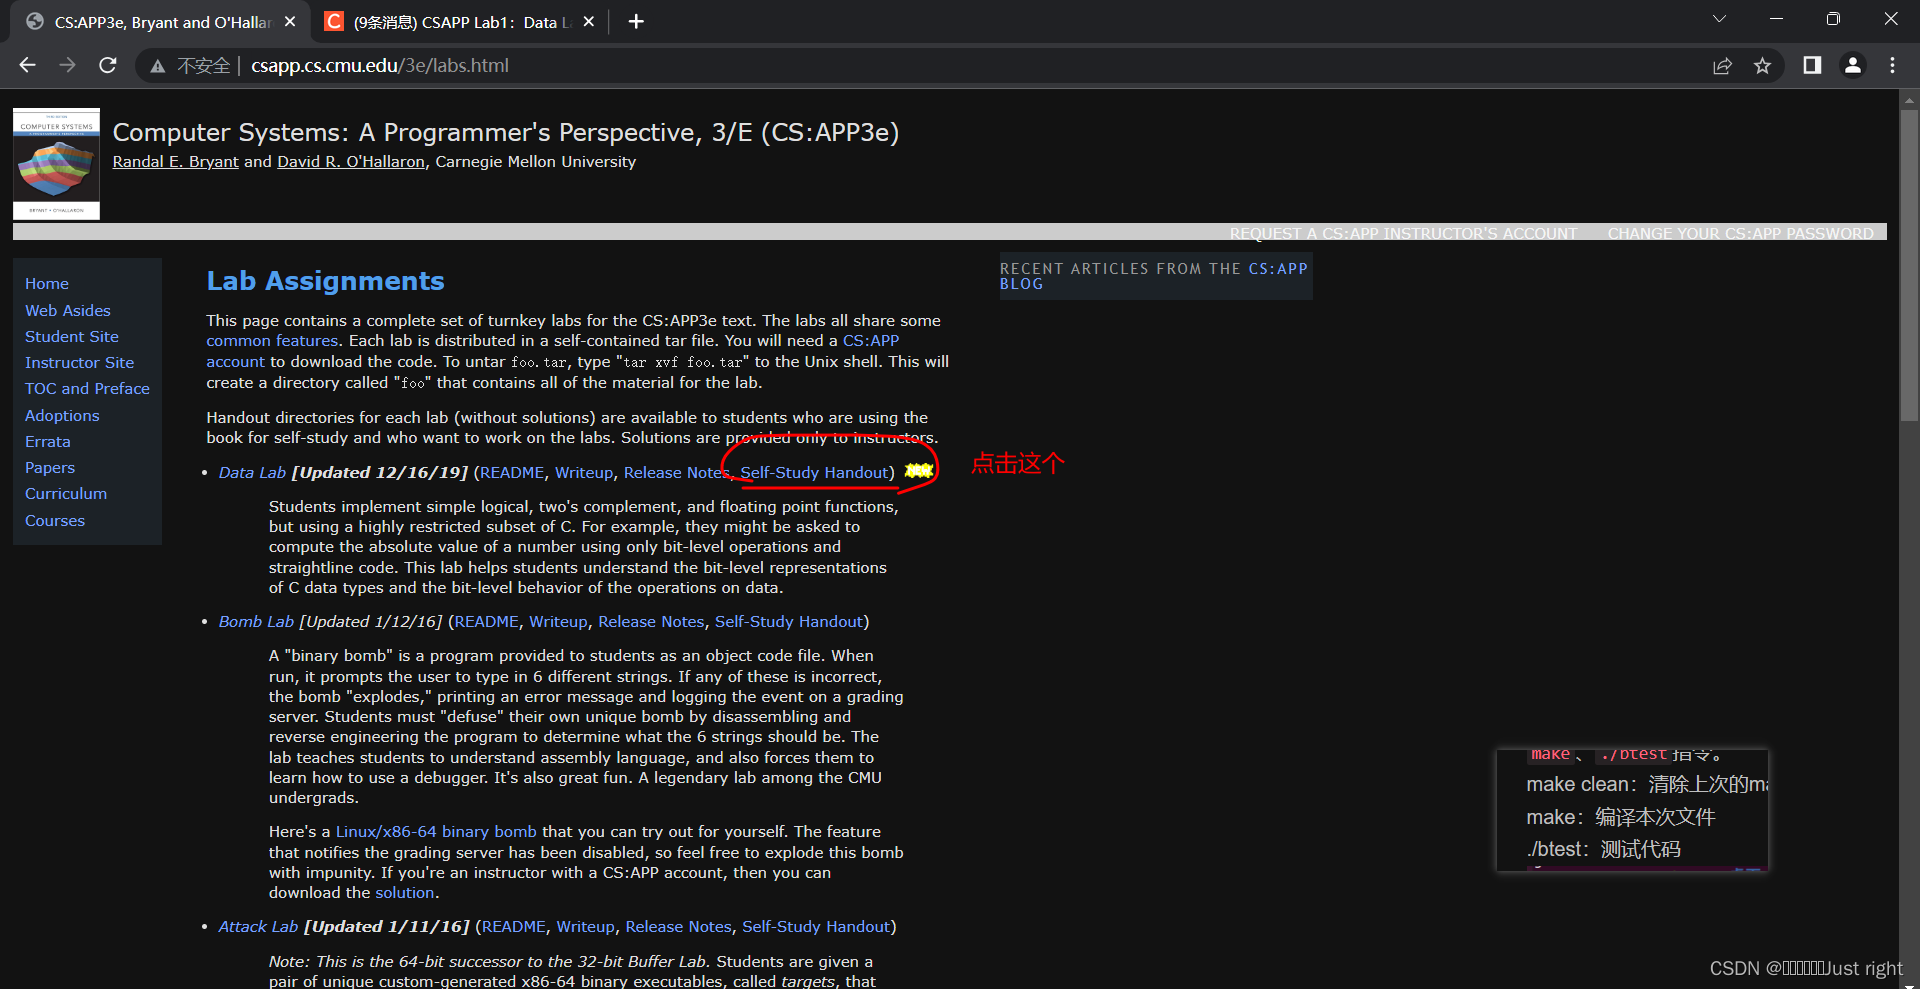The height and width of the screenshot is (989, 1920).
Task: Open Bomb Lab Self-Study Handout link
Action: tap(789, 622)
